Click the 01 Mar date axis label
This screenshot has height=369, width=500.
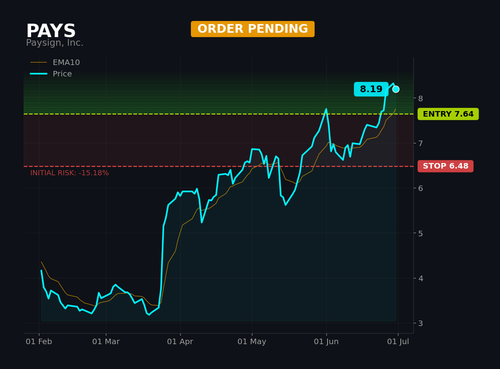pos(106,342)
